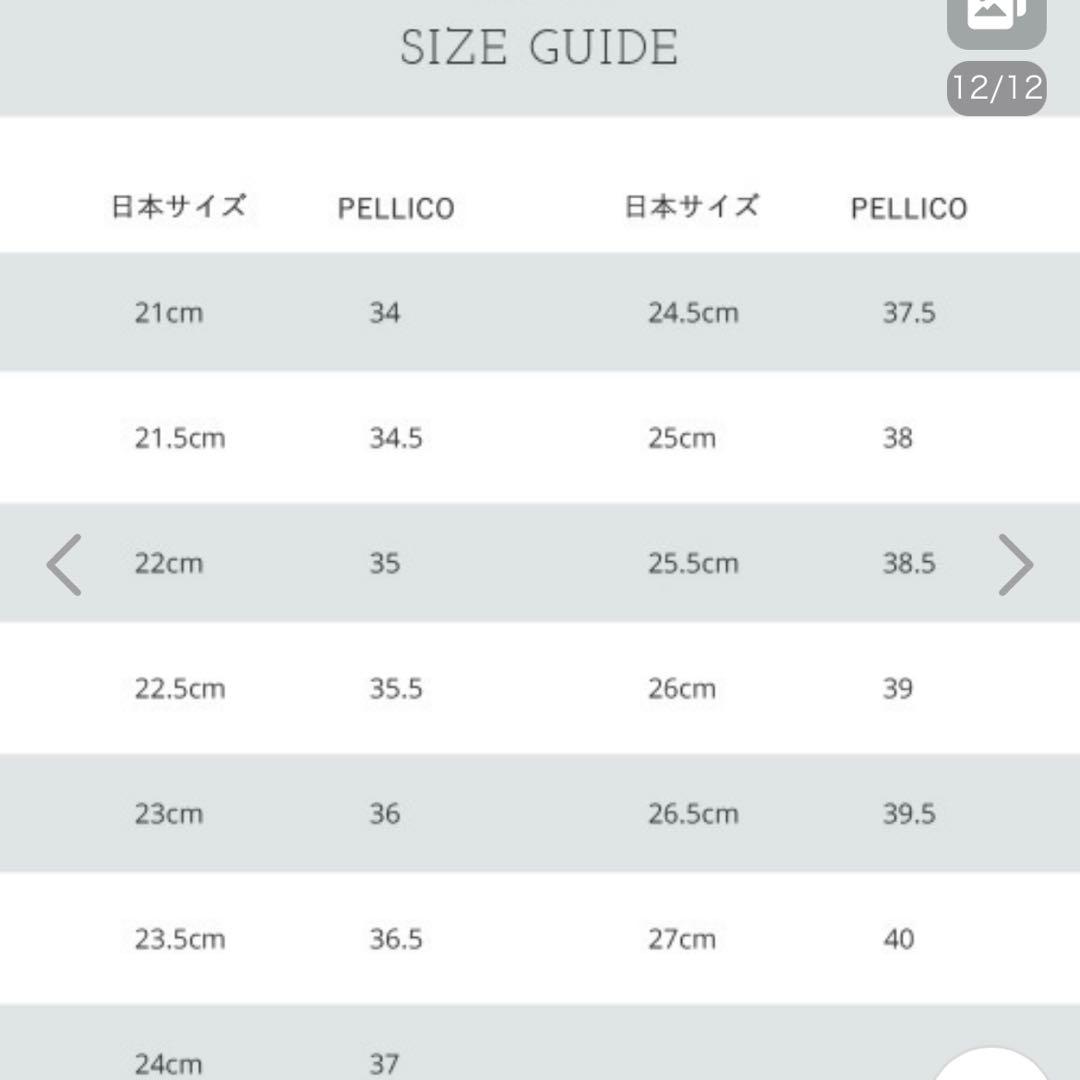This screenshot has width=1080, height=1080.
Task: Select PELLICO size 36
Action: click(x=385, y=814)
